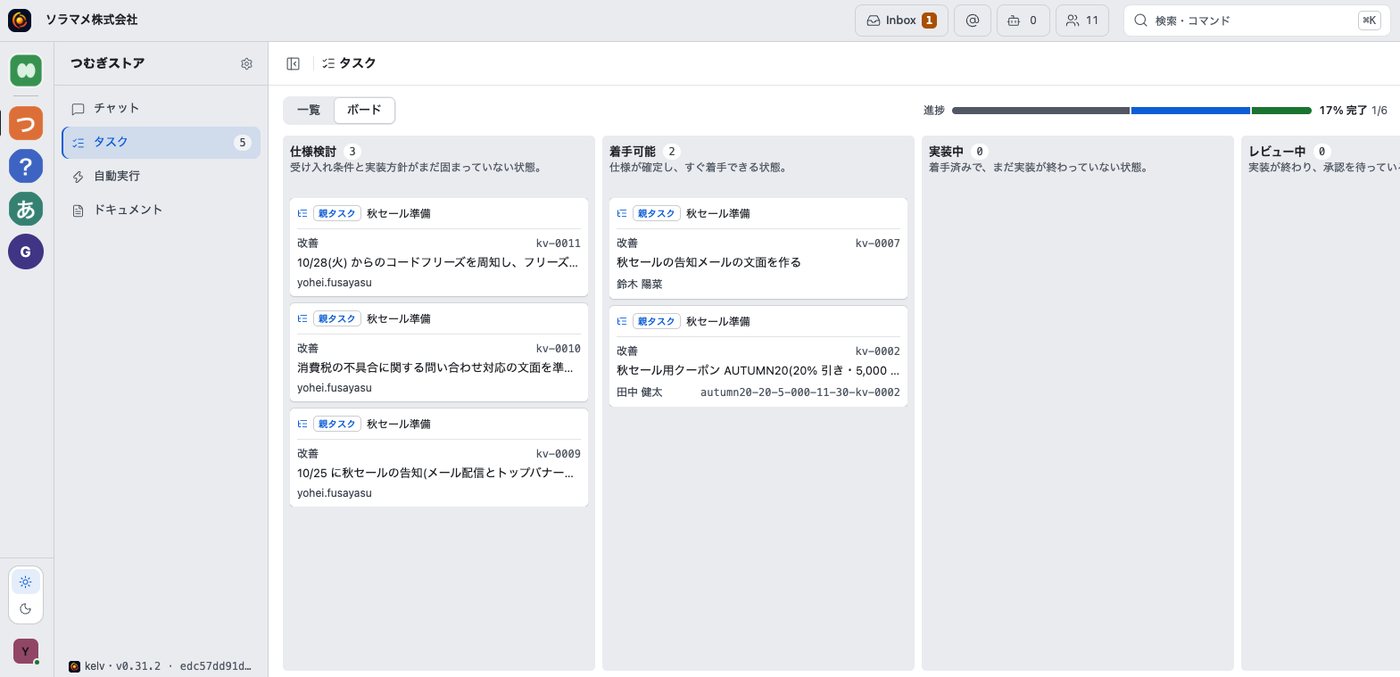
Task: Click 親タスク badge on kv-0002 card
Action: [x=657, y=321]
